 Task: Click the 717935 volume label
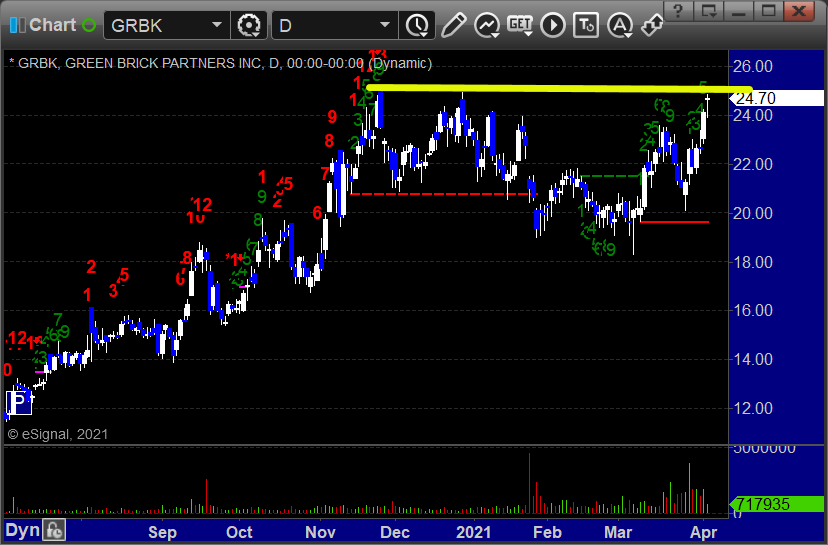[776, 504]
